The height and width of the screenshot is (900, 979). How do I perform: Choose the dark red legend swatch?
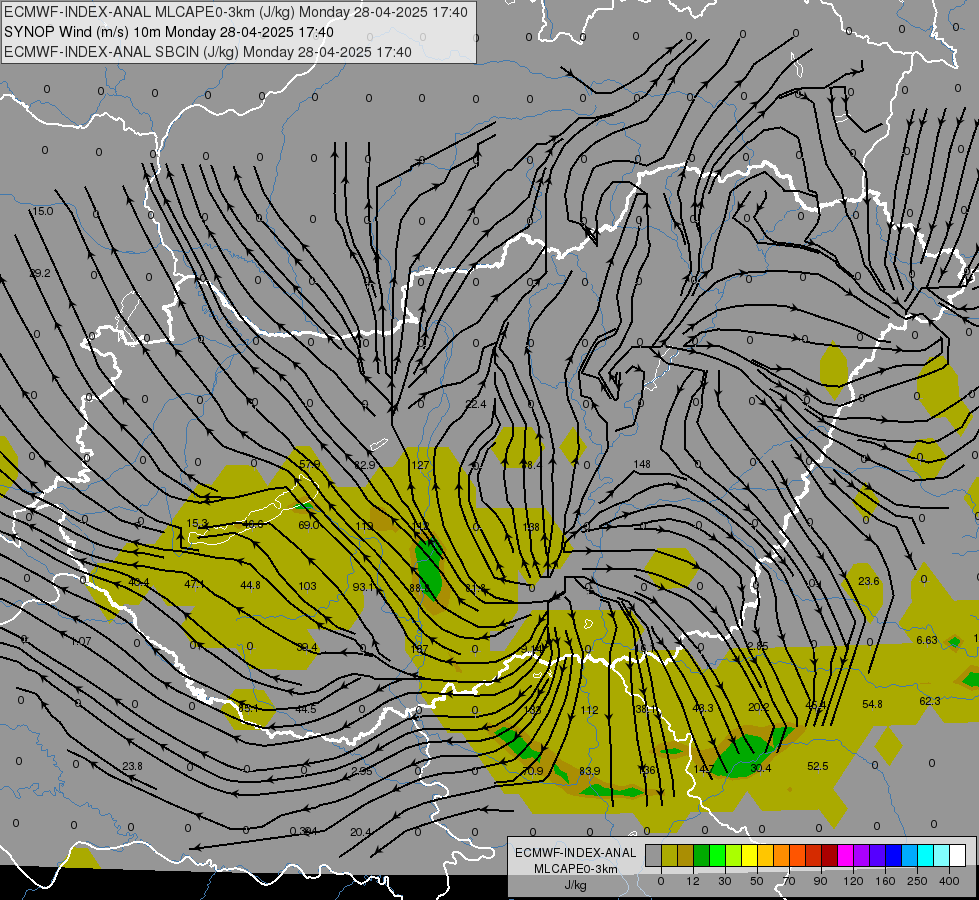click(x=829, y=855)
